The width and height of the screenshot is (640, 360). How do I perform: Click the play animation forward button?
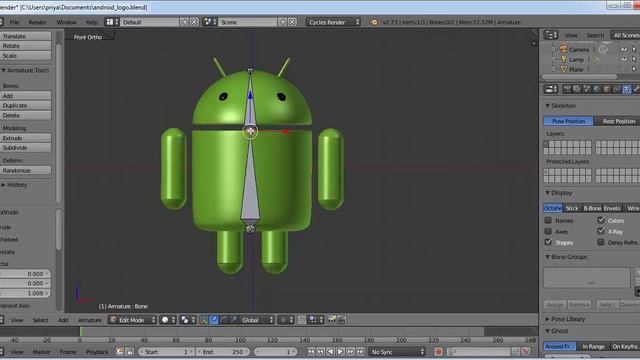pyautogui.click(x=340, y=351)
